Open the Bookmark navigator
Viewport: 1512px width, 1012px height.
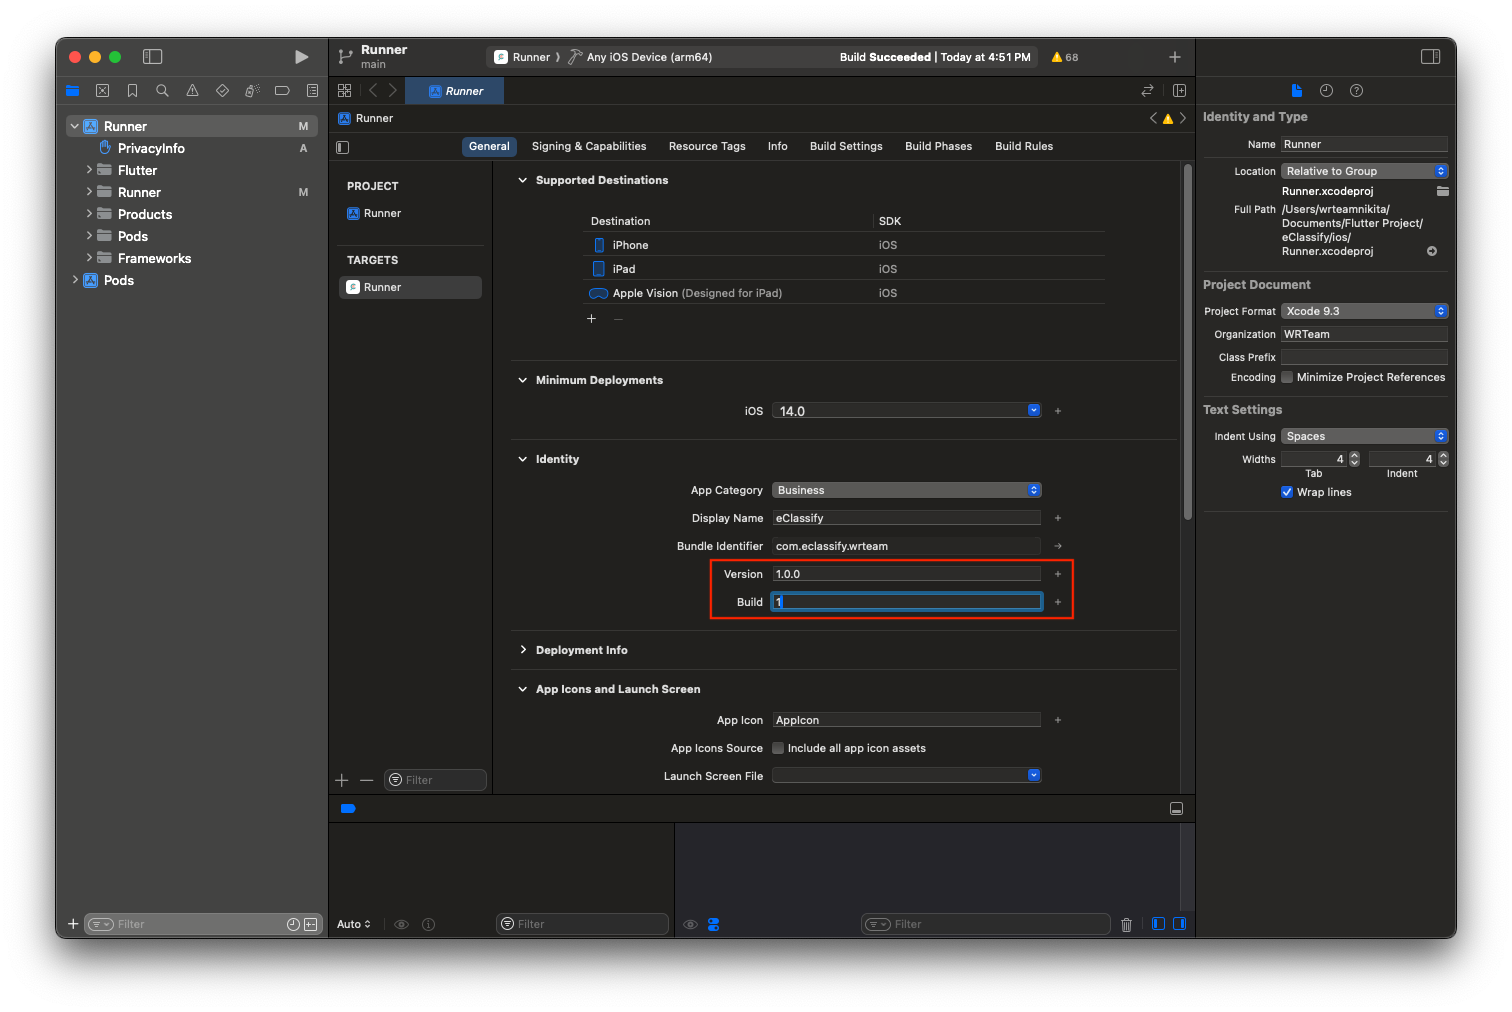tap(132, 91)
